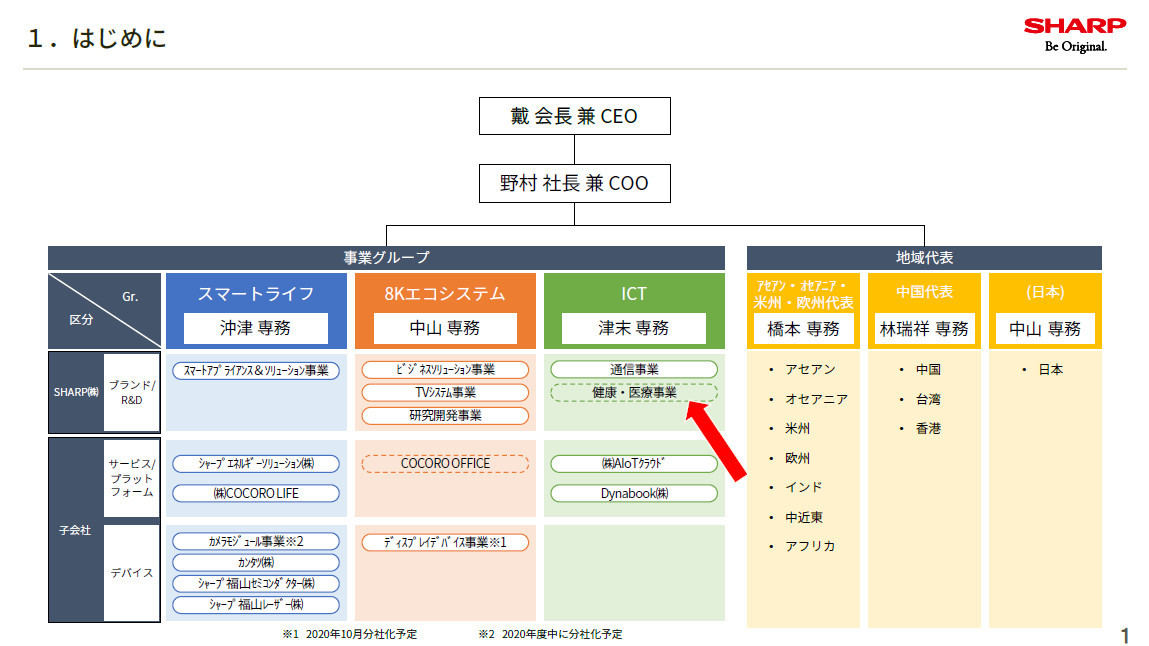The height and width of the screenshot is (646, 1149).
Task: Select the "カメラモジュール事業※2" pill
Action: (x=256, y=542)
